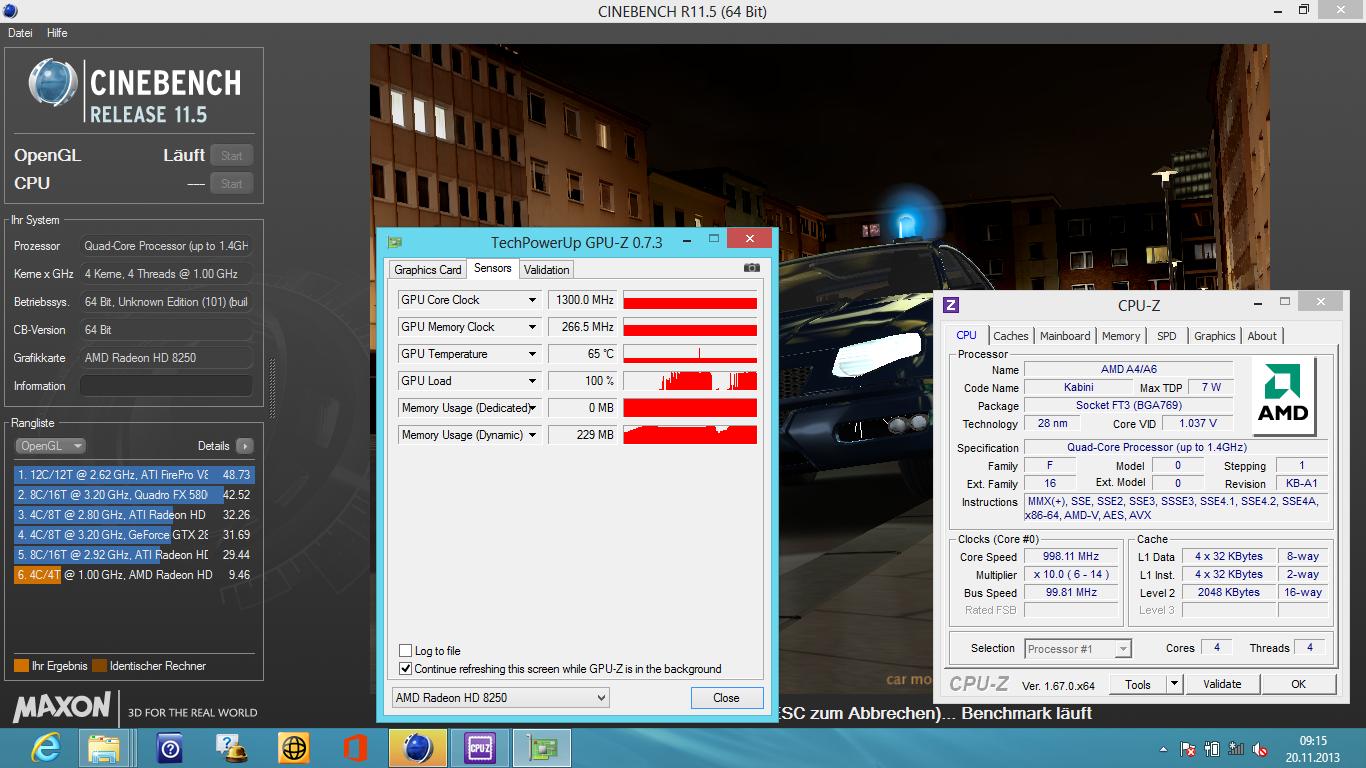Click the GPU-Z screenshot camera icon
This screenshot has width=1366, height=768.
(752, 268)
